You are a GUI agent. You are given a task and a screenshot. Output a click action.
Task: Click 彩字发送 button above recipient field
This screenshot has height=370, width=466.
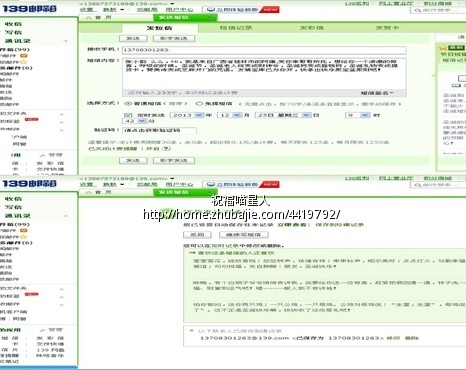pyautogui.click(x=174, y=39)
